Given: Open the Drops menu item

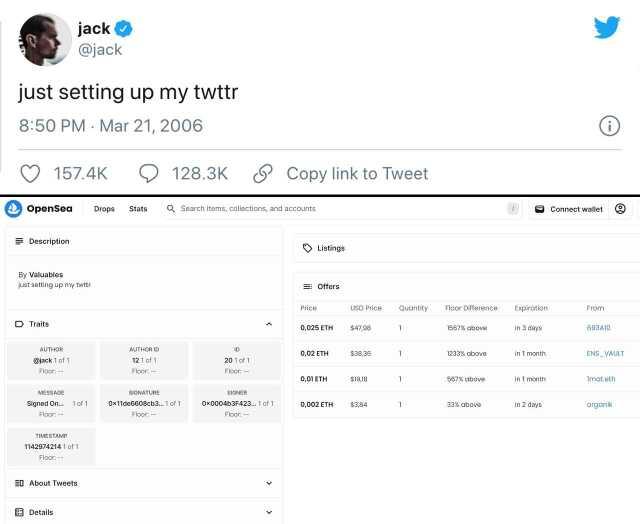Looking at the screenshot, I should (x=104, y=209).
